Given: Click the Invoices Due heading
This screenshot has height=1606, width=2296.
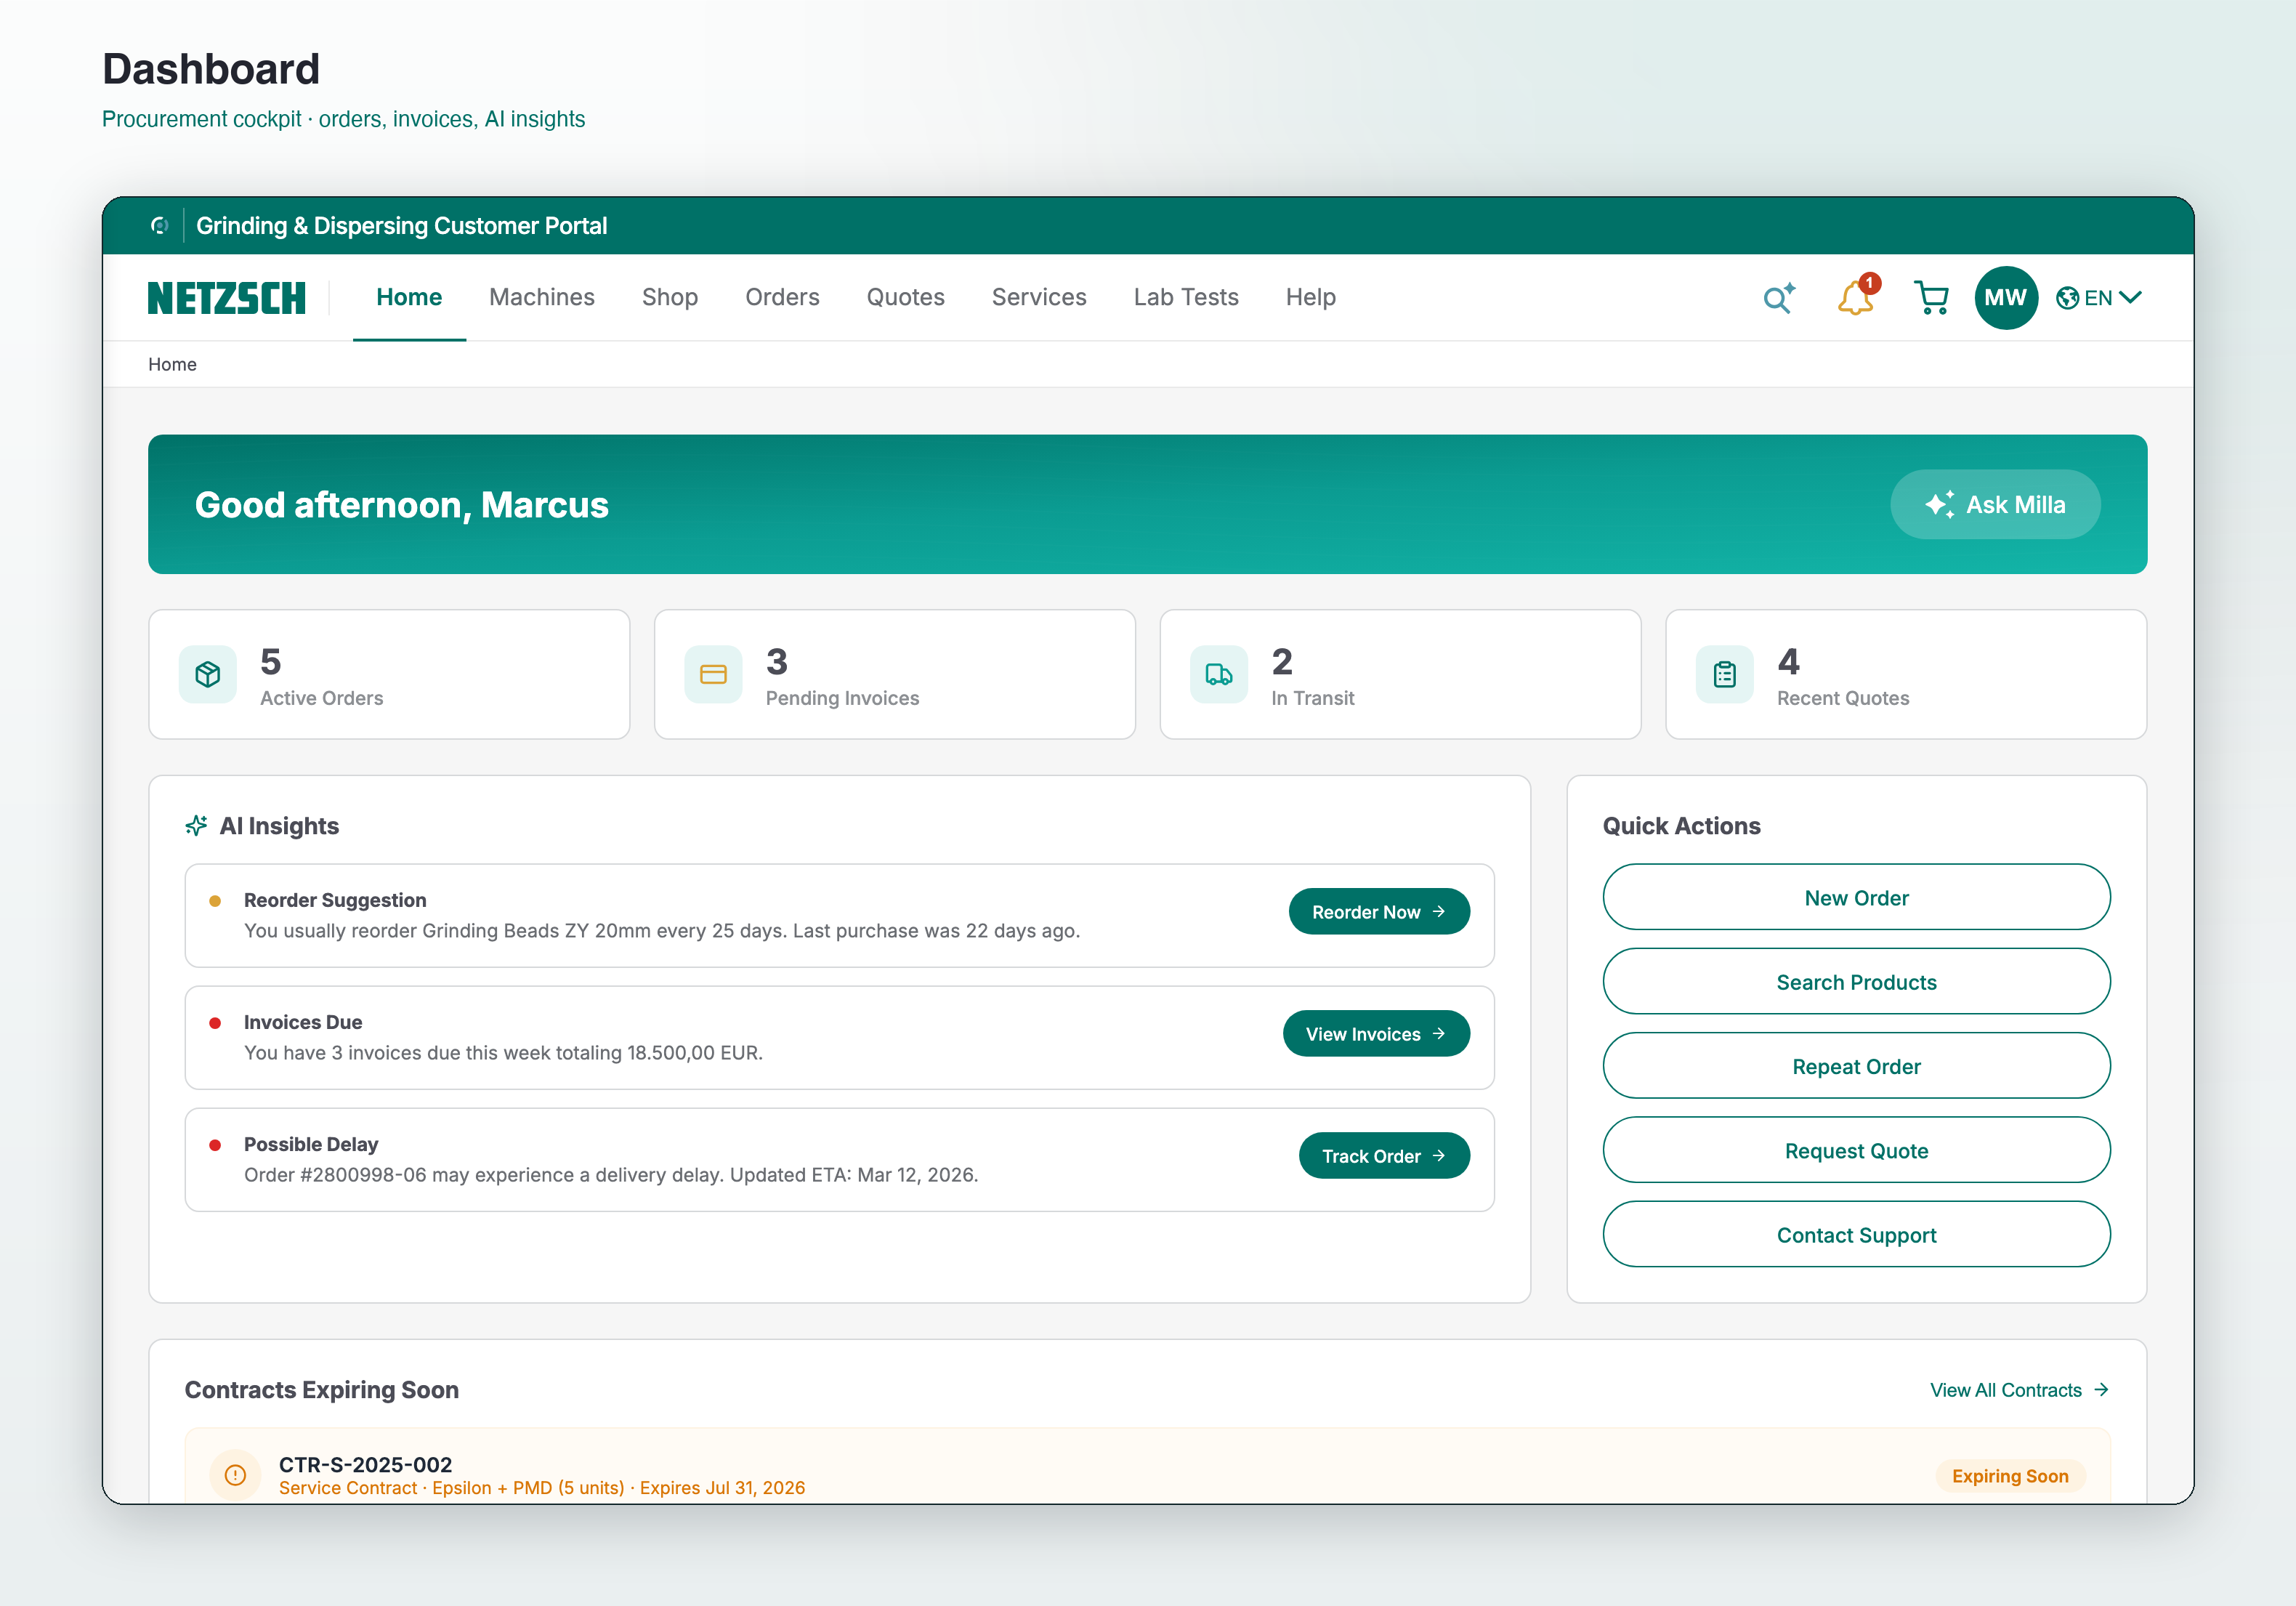Looking at the screenshot, I should coord(303,1022).
